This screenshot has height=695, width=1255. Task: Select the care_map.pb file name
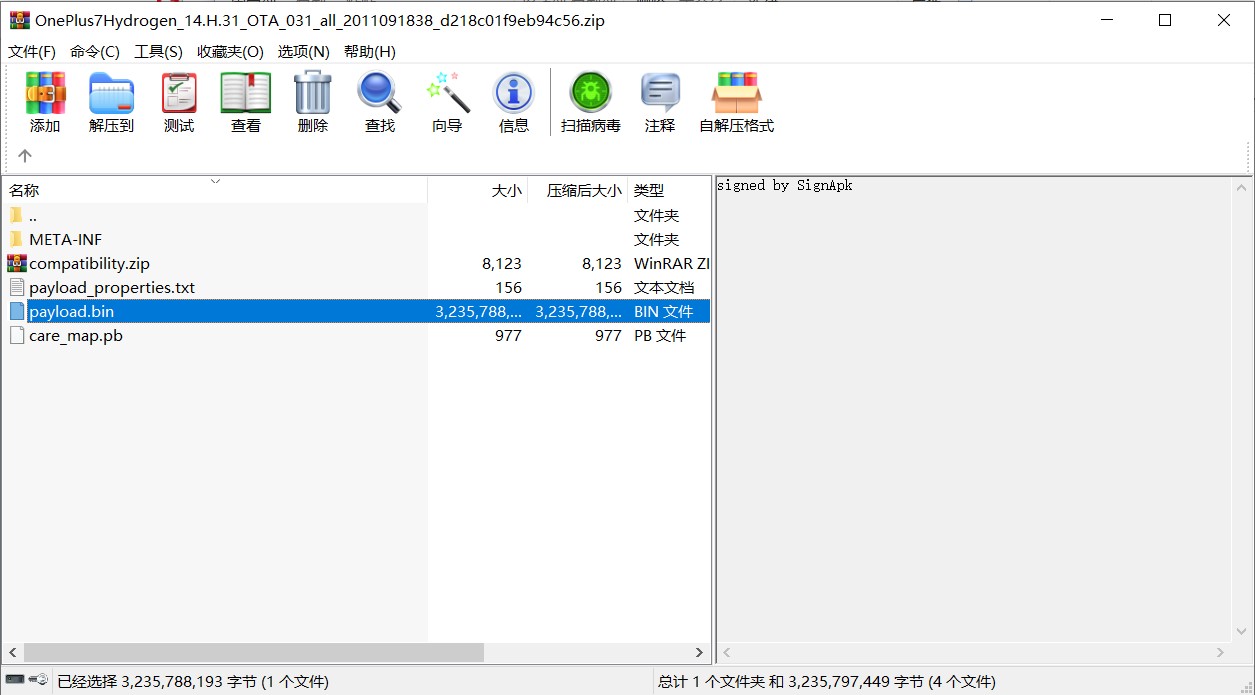tap(76, 335)
